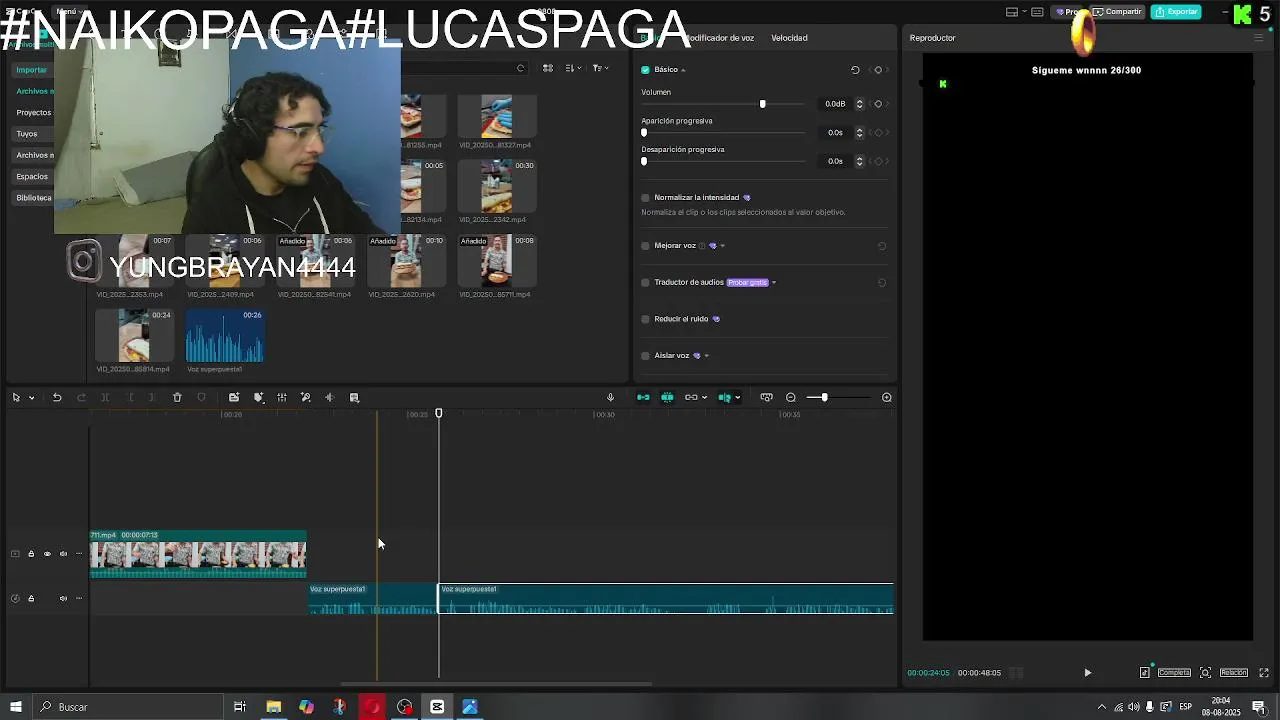Click the crop frame icon in timeline toolbar
This screenshot has width=1280, height=720.
click(x=354, y=398)
